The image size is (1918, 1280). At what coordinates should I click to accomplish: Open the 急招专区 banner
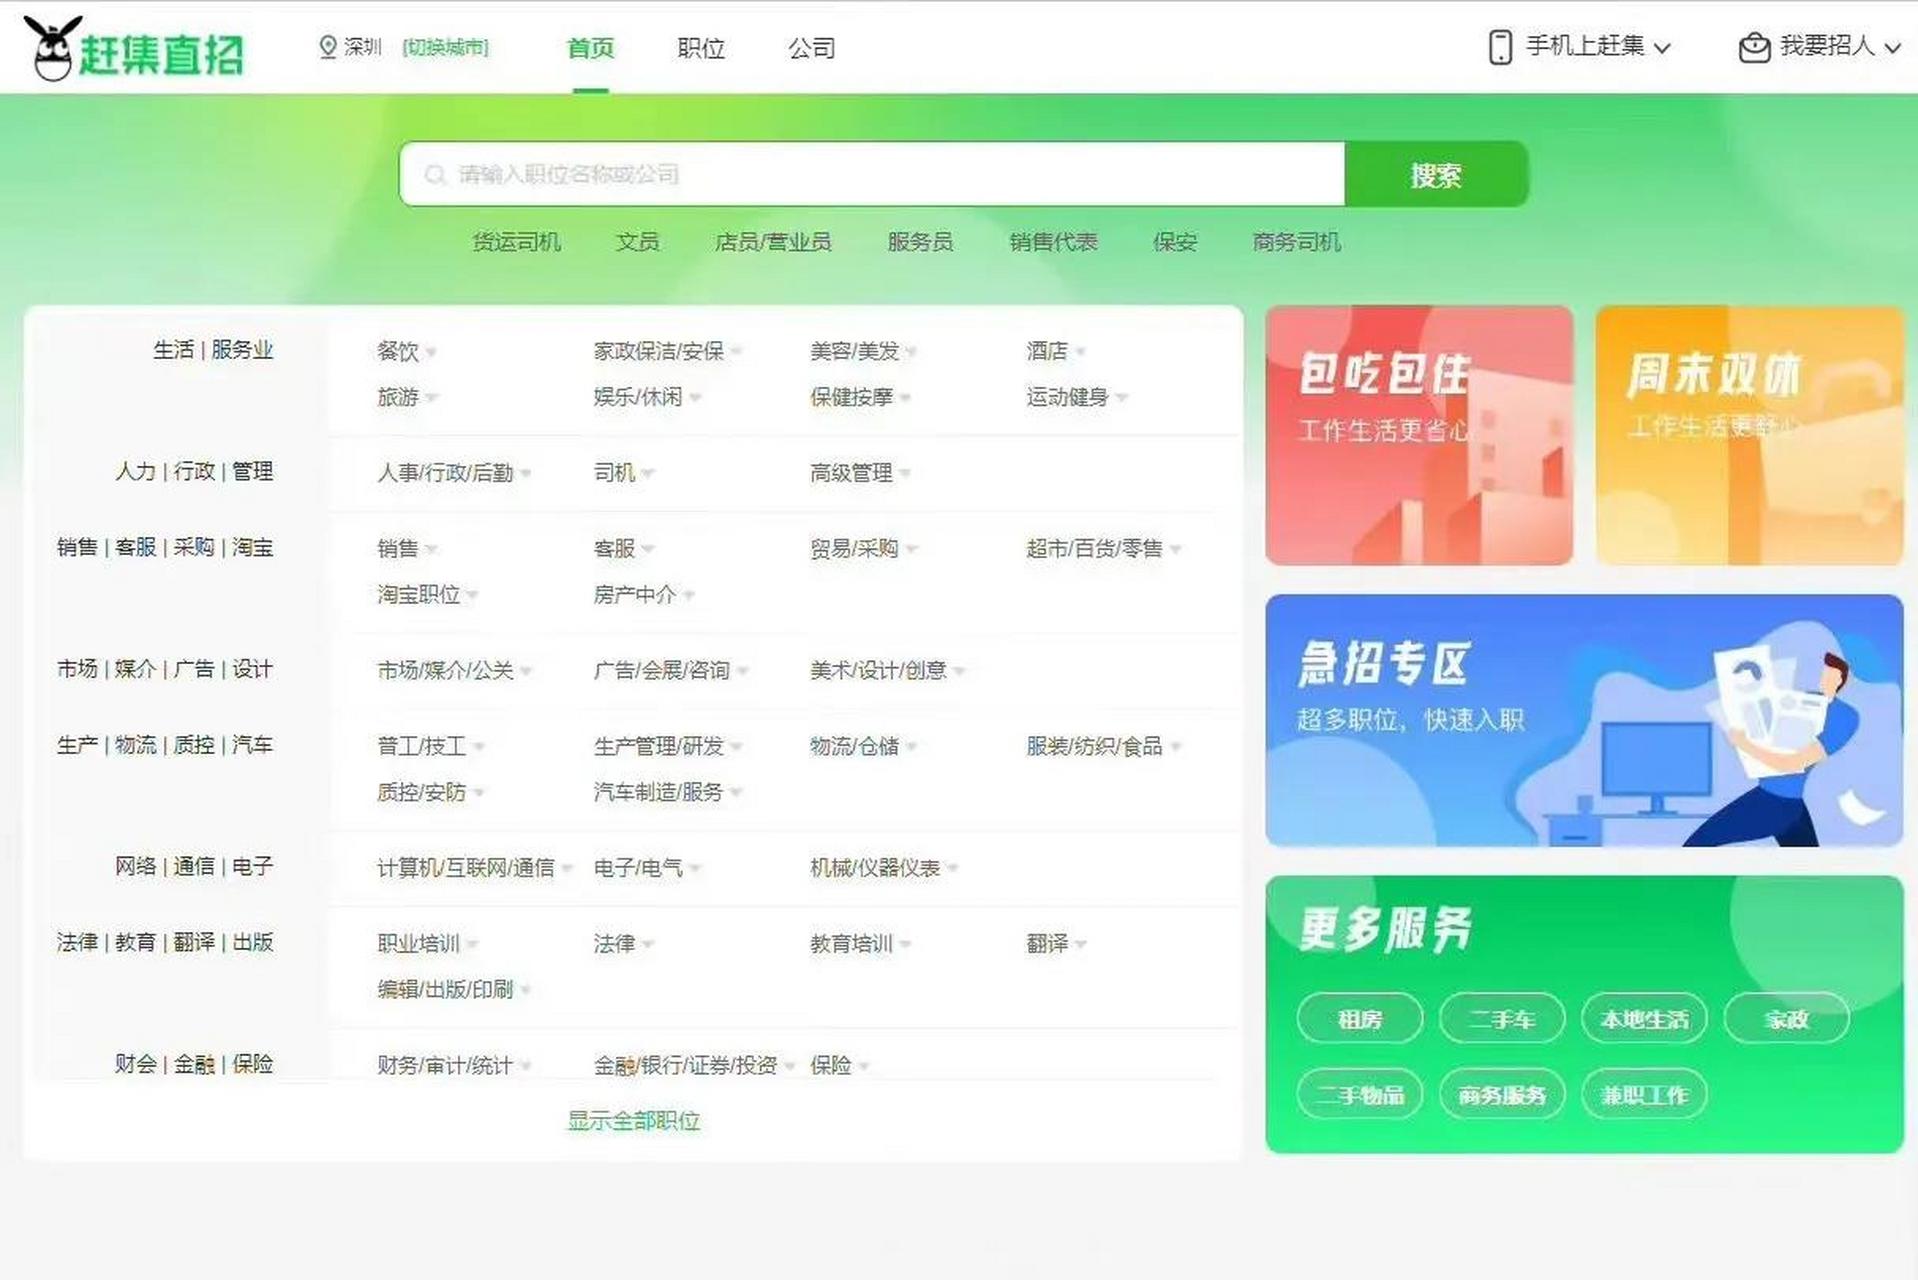[1584, 720]
